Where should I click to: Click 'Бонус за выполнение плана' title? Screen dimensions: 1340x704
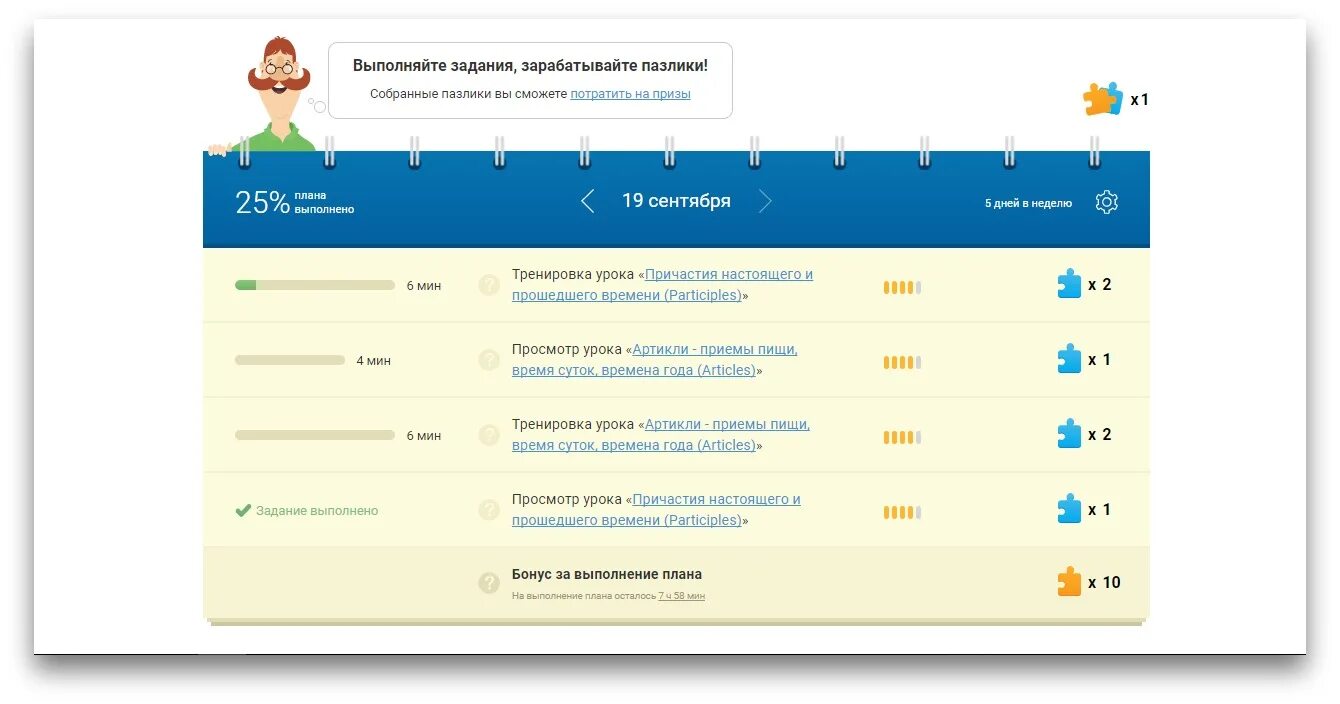607,575
